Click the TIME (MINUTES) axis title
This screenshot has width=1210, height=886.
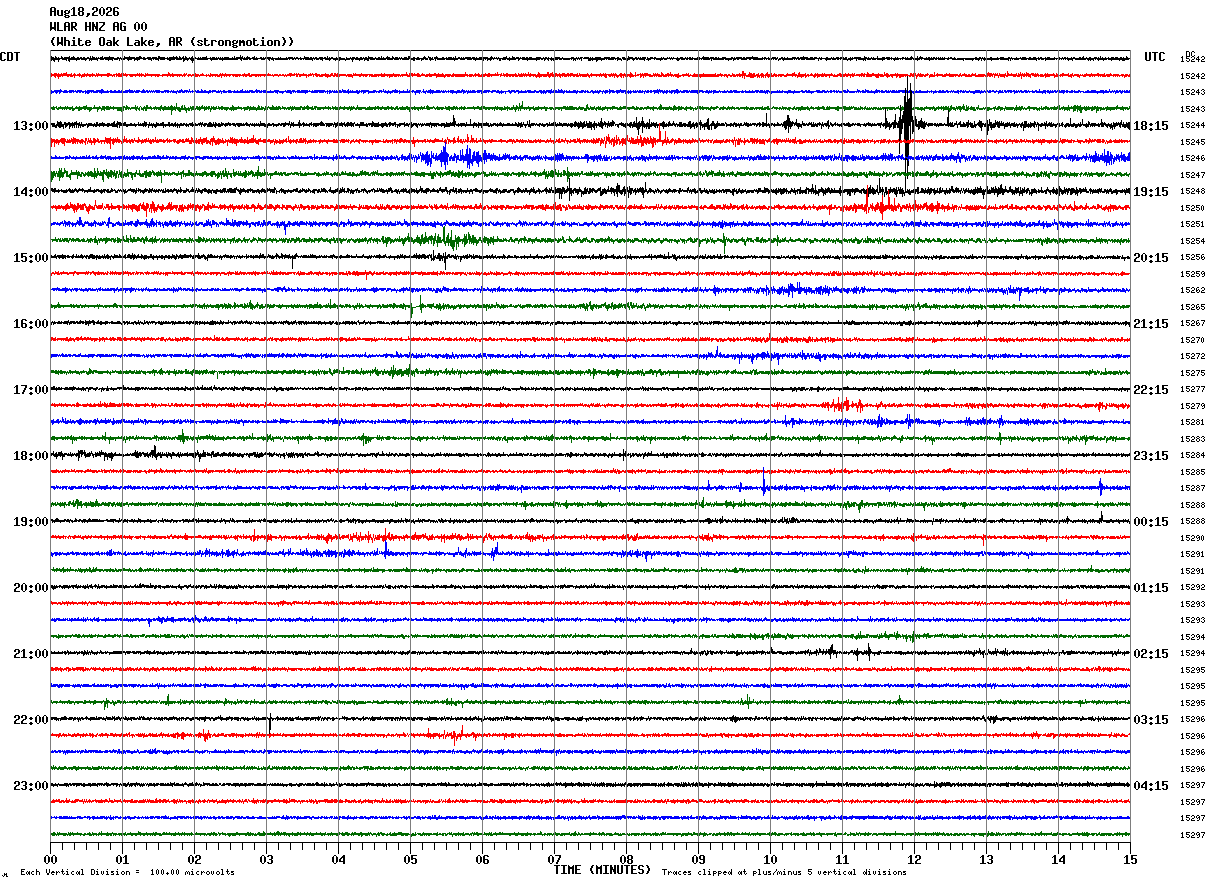tap(602, 870)
